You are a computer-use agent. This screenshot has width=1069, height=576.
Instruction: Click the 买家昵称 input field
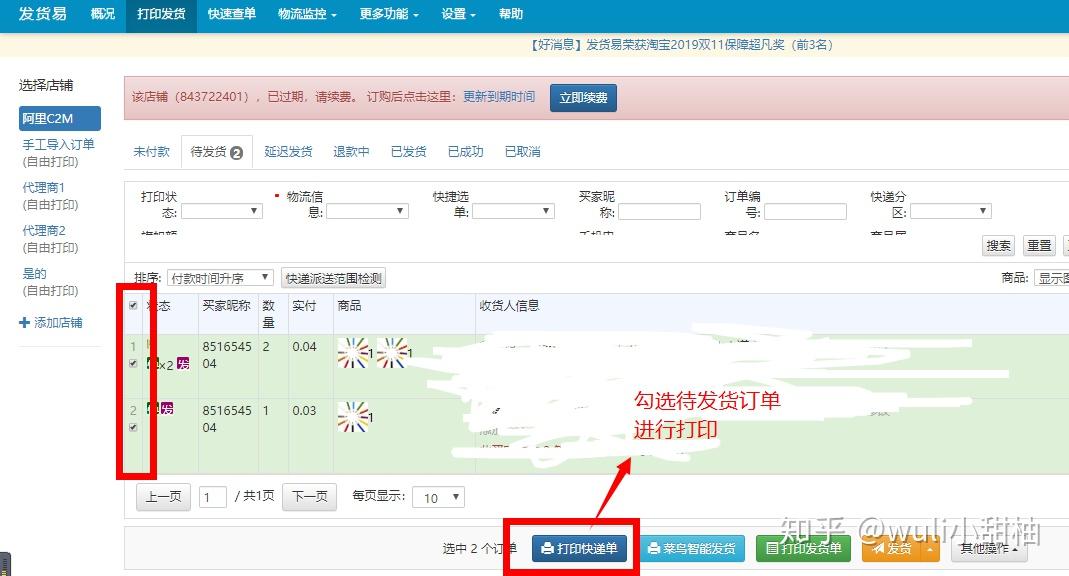tap(659, 211)
